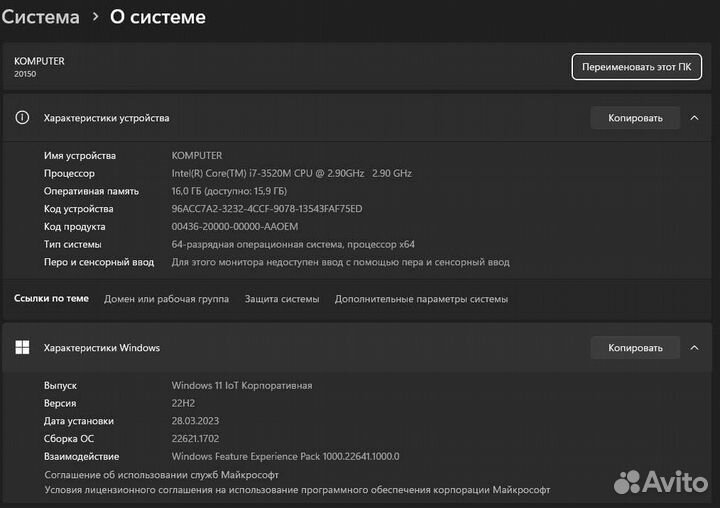Click the device ID 96ACC7A2-3232-4CCF value
This screenshot has width=720, height=508.
point(267,209)
